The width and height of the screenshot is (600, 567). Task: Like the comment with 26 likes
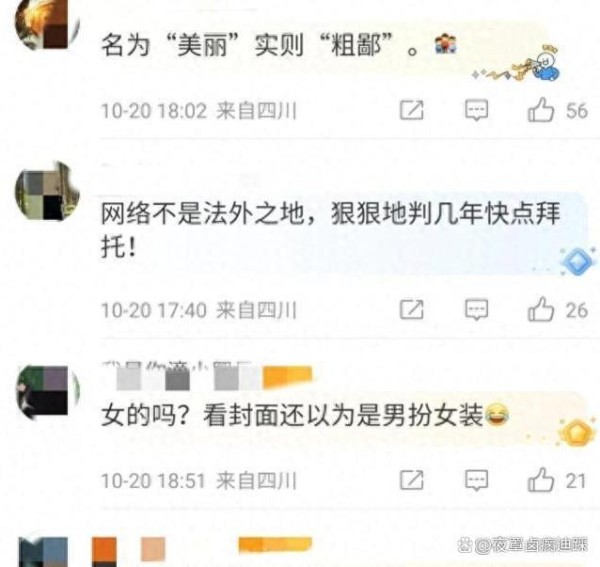(540, 309)
